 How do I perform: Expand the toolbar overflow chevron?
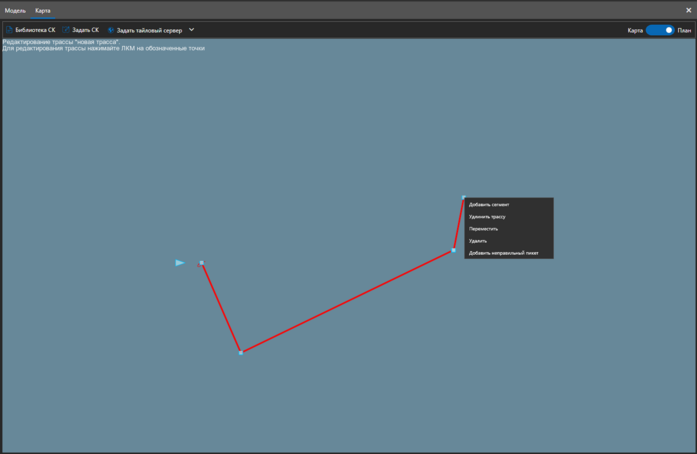click(192, 30)
